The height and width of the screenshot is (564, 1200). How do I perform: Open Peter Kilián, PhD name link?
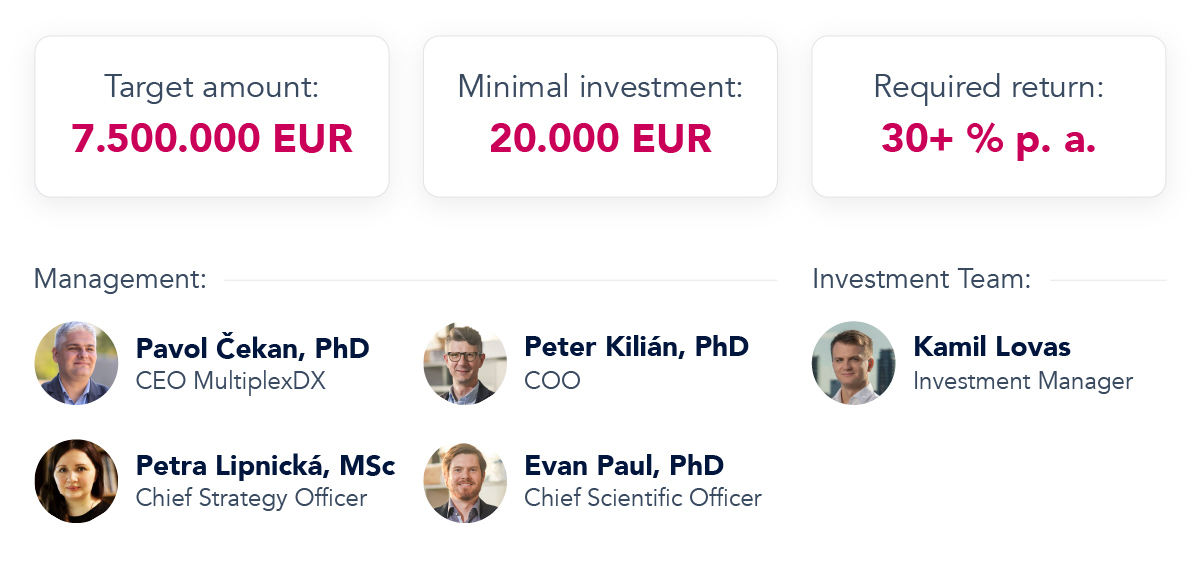click(636, 347)
